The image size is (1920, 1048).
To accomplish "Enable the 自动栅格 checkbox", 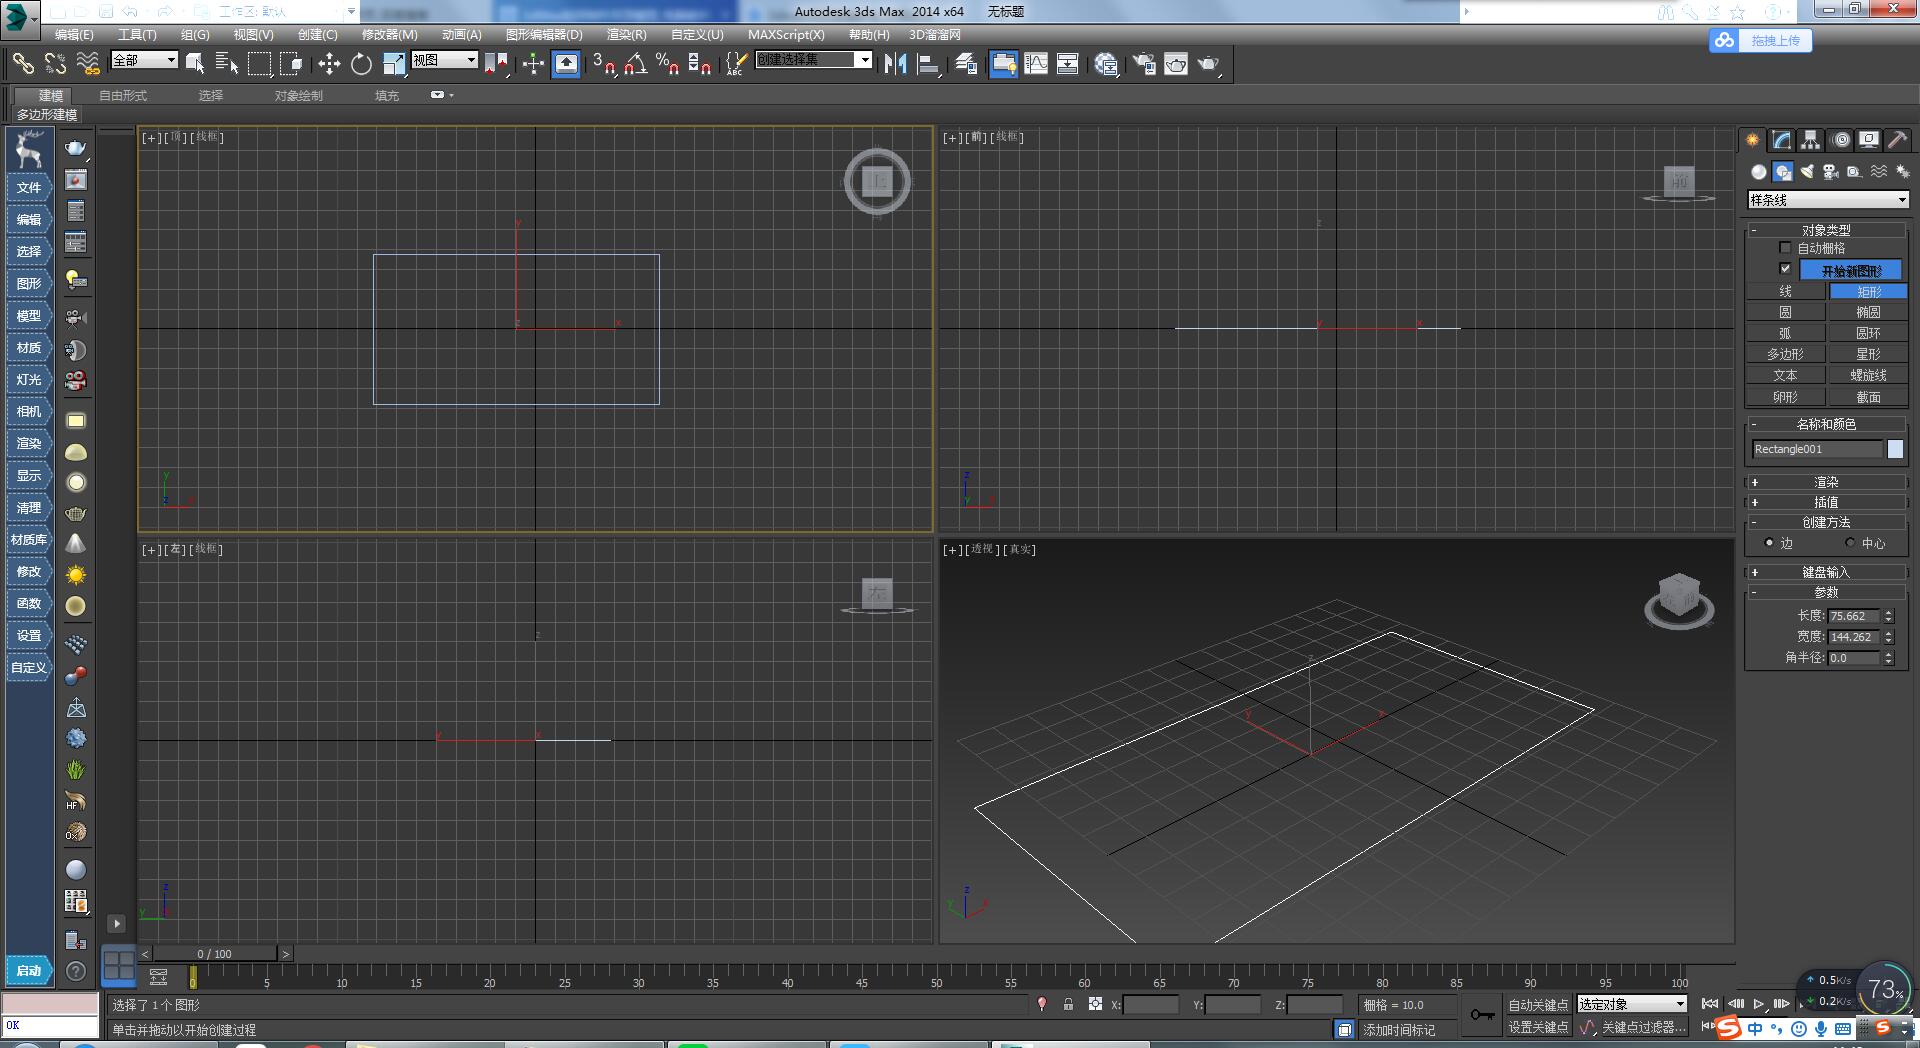I will 1785,247.
